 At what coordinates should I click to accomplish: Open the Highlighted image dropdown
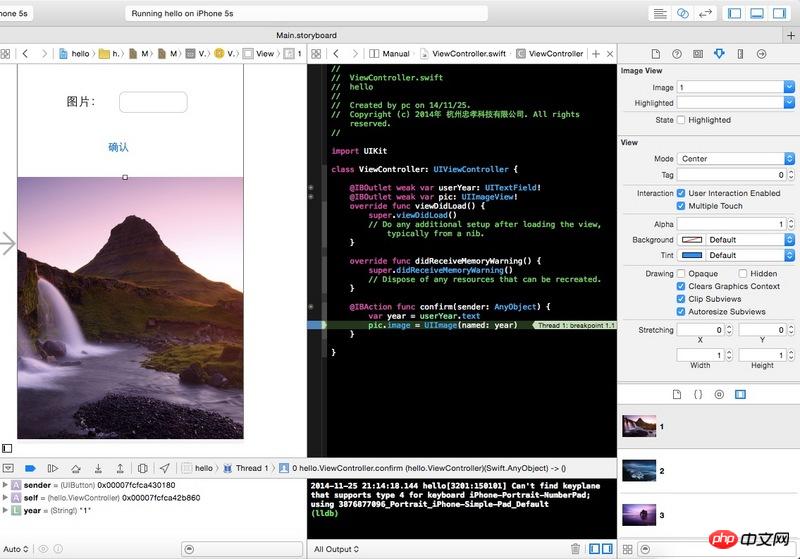coord(789,103)
